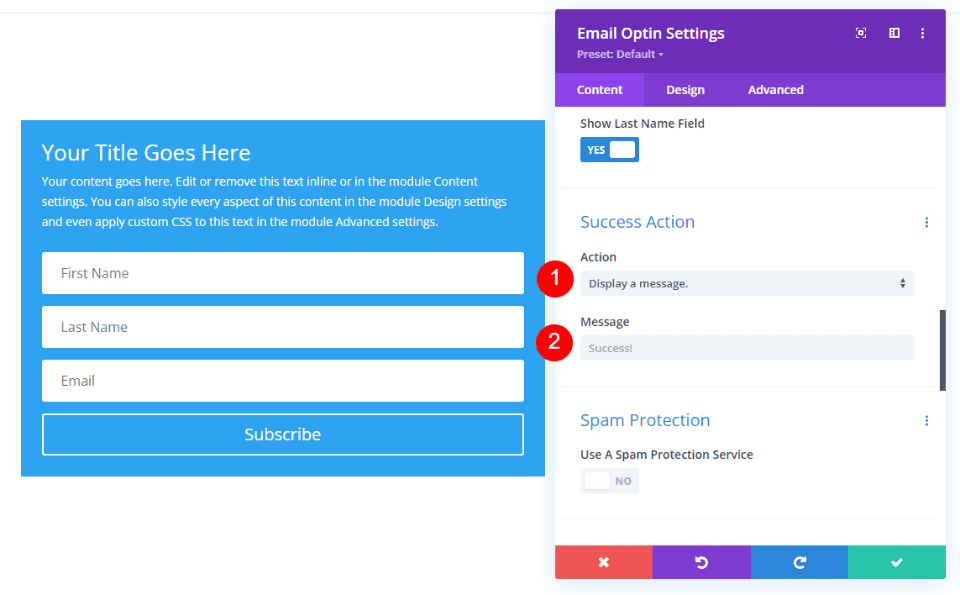Open the Success Action dropdown
Image resolution: width=960 pixels, height=595 pixels.
point(747,283)
